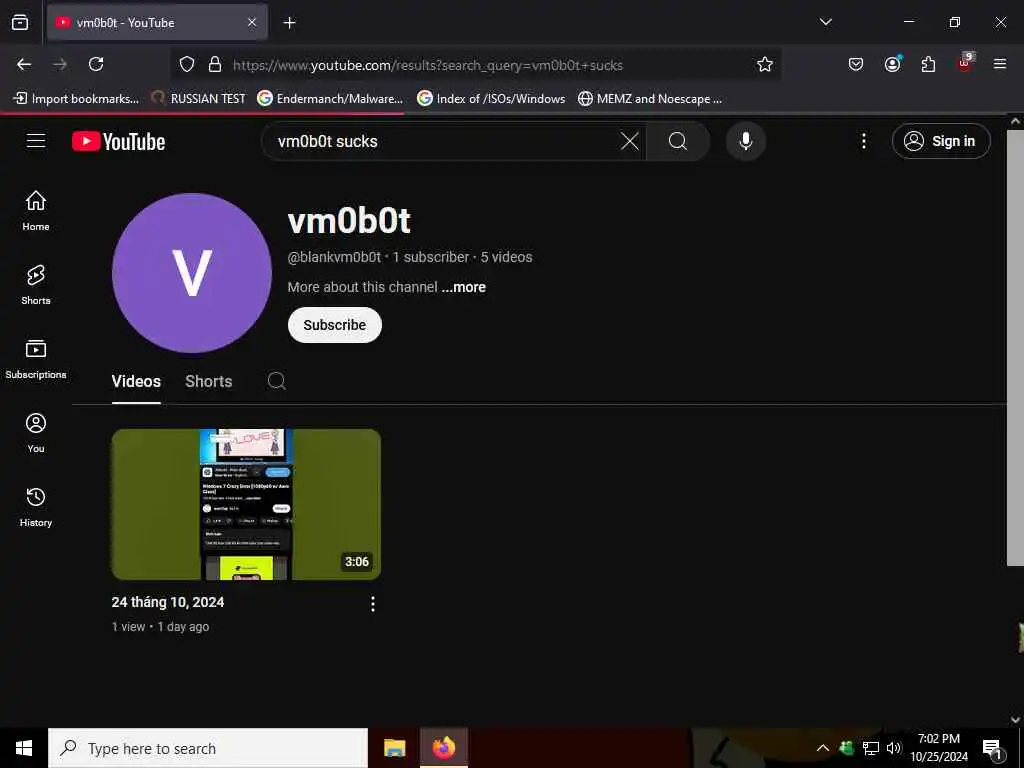This screenshot has height=768, width=1024.
Task: Play the 3:06 video thumbnail
Action: tap(246, 504)
